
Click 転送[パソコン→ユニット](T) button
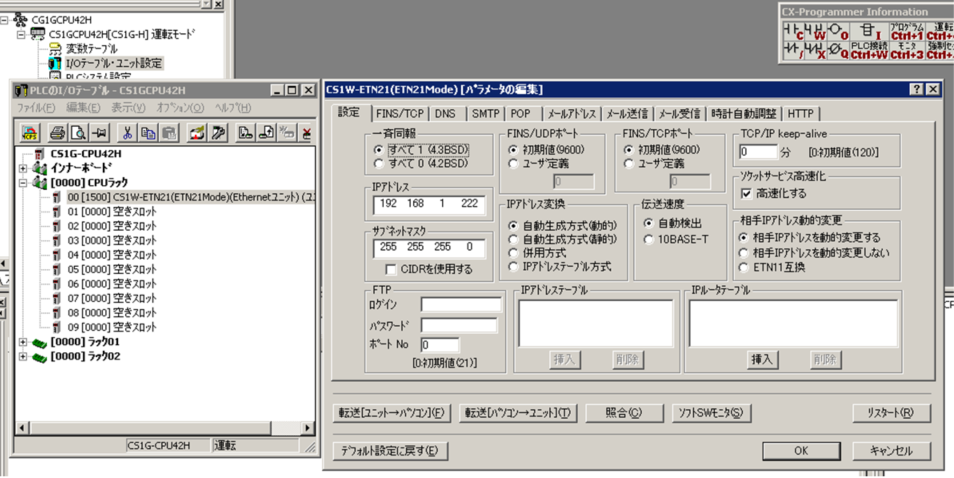pyautogui.click(x=518, y=413)
